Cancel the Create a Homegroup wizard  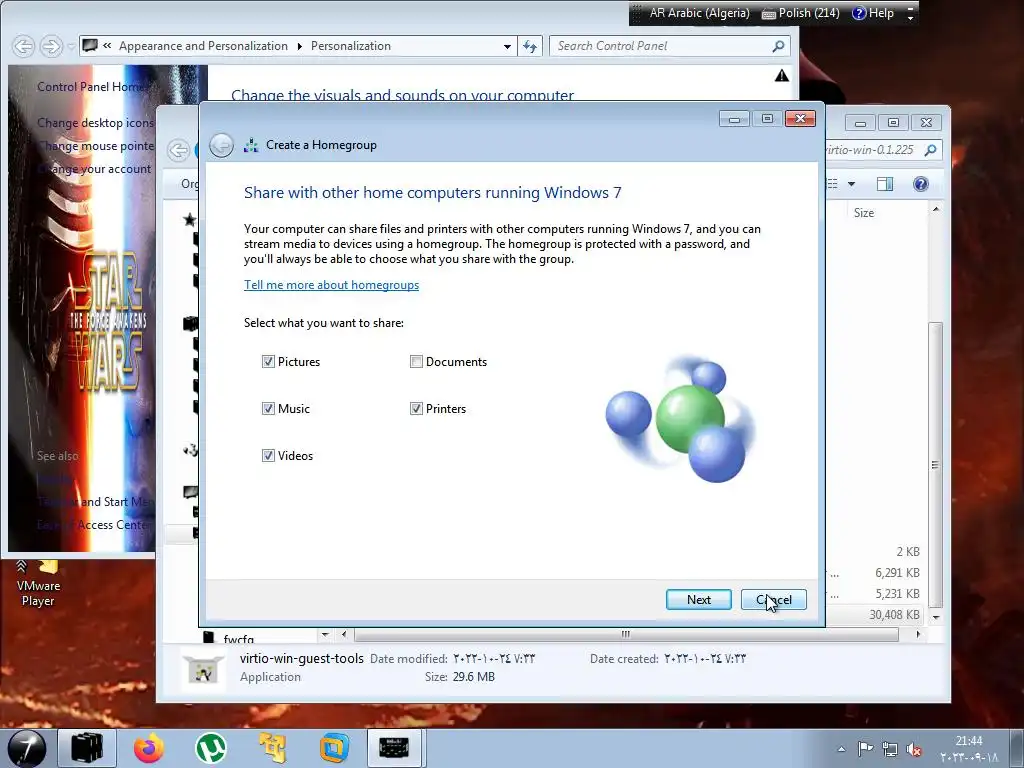click(x=774, y=600)
